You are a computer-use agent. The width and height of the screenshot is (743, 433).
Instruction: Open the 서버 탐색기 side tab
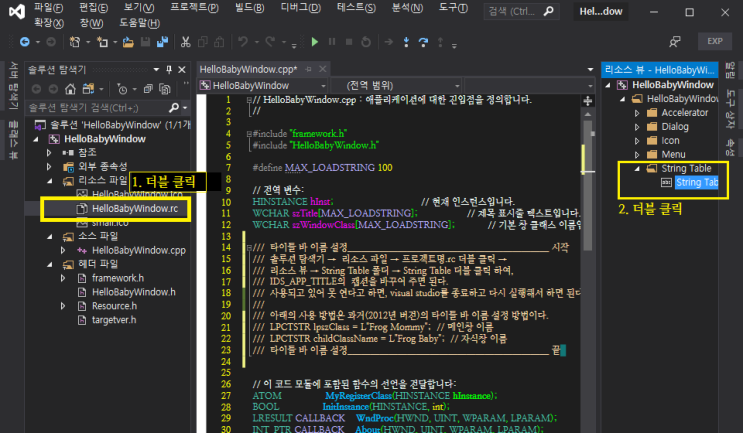(13, 88)
